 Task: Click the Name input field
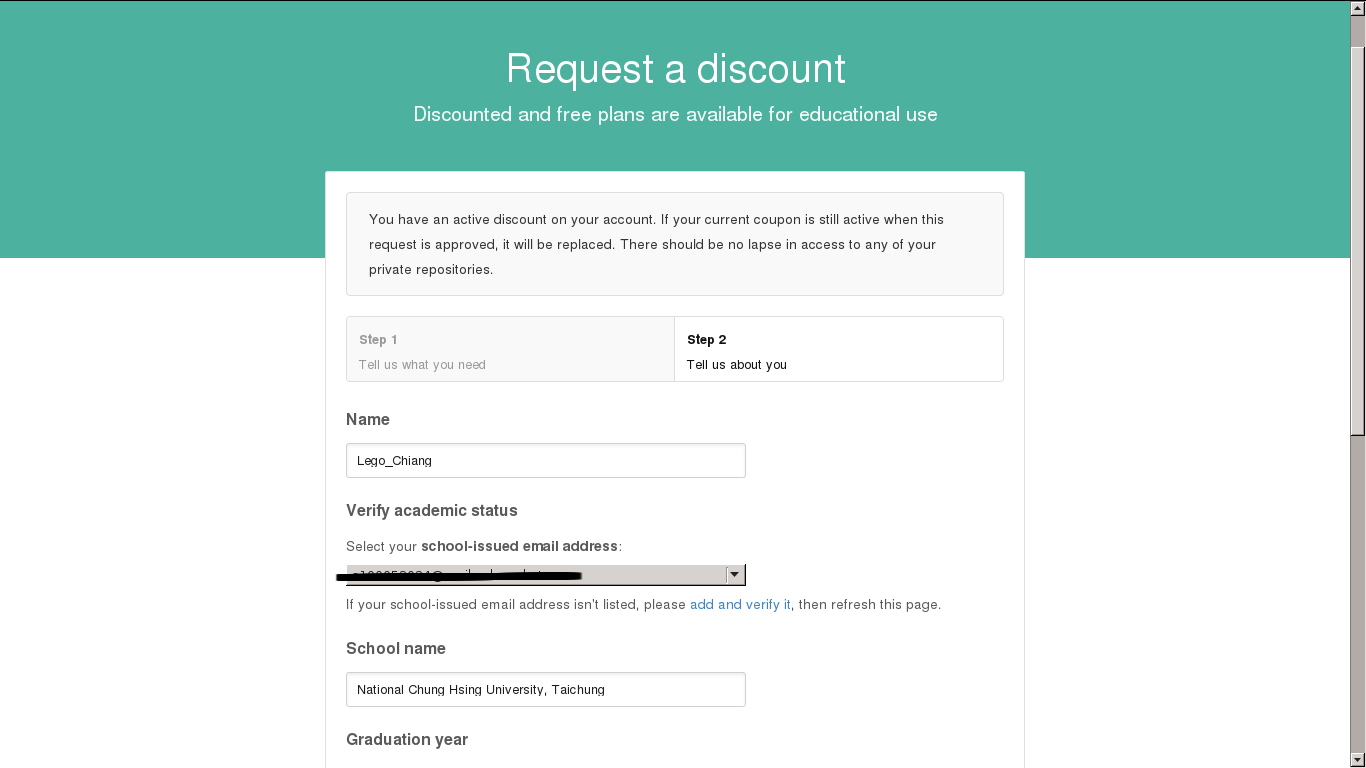click(545, 461)
